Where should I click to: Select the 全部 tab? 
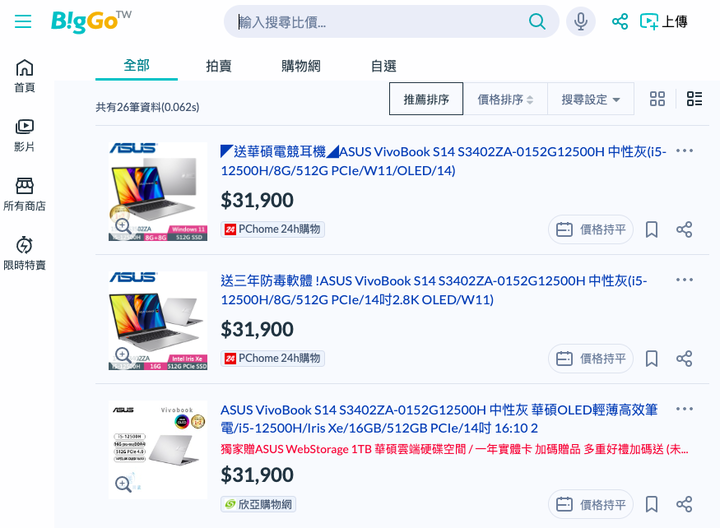[x=136, y=66]
